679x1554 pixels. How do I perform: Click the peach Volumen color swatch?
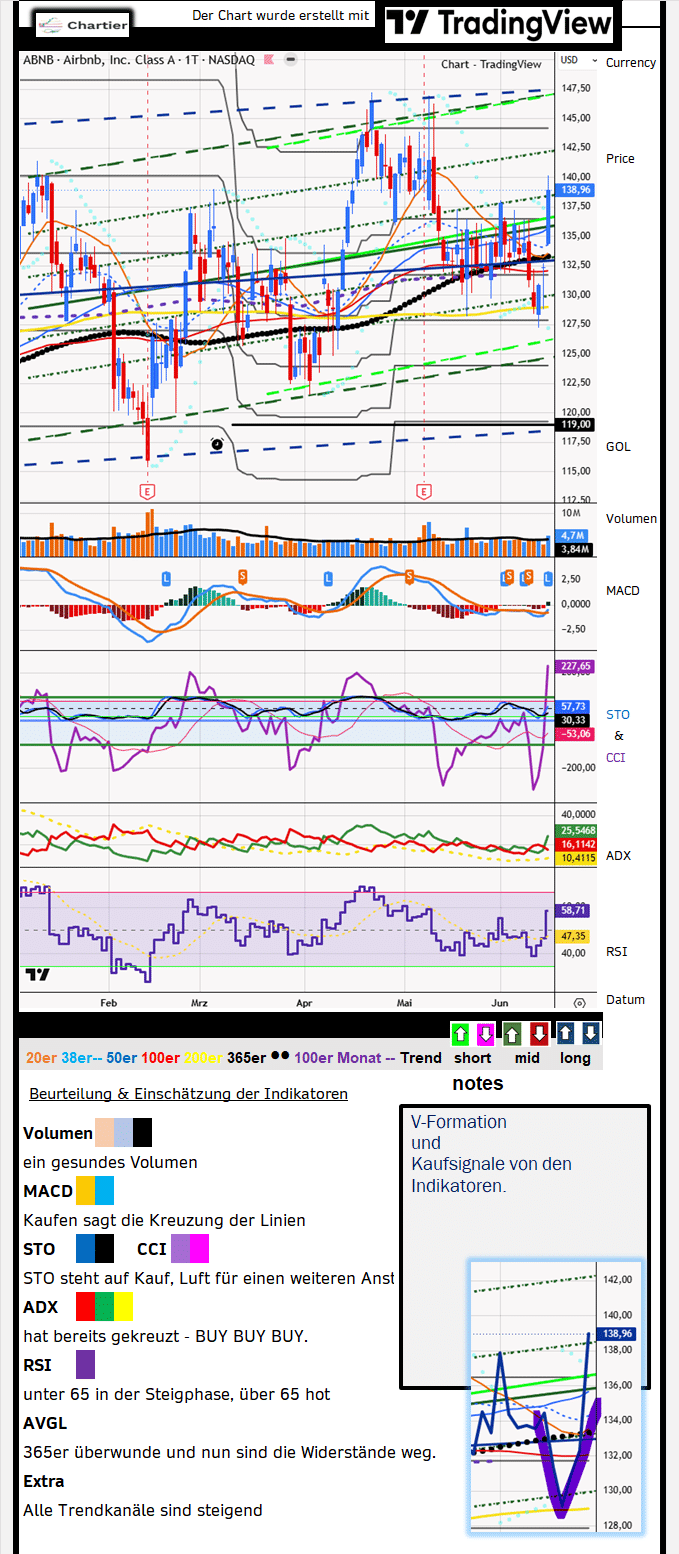(x=104, y=1133)
